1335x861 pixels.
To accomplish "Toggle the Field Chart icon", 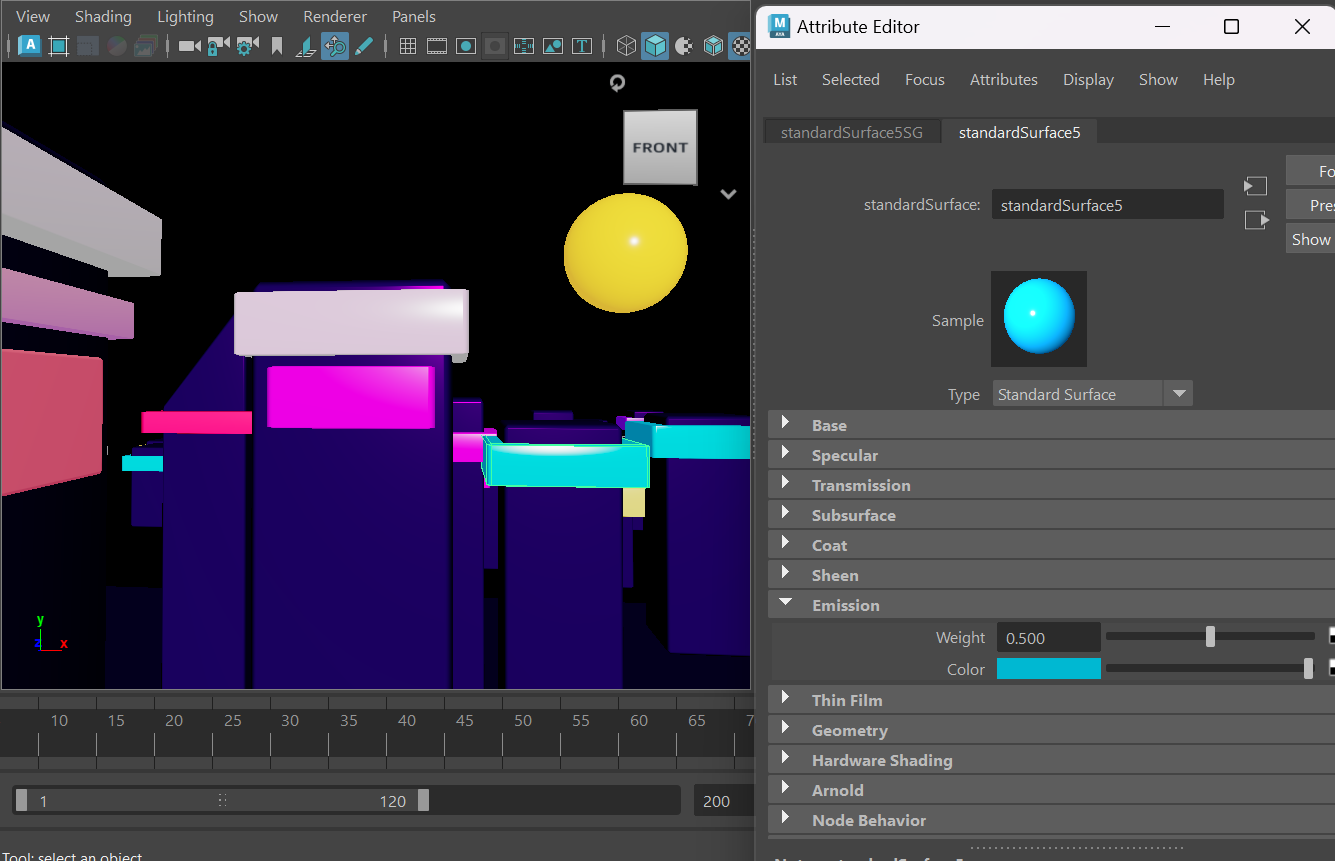I will (x=524, y=45).
